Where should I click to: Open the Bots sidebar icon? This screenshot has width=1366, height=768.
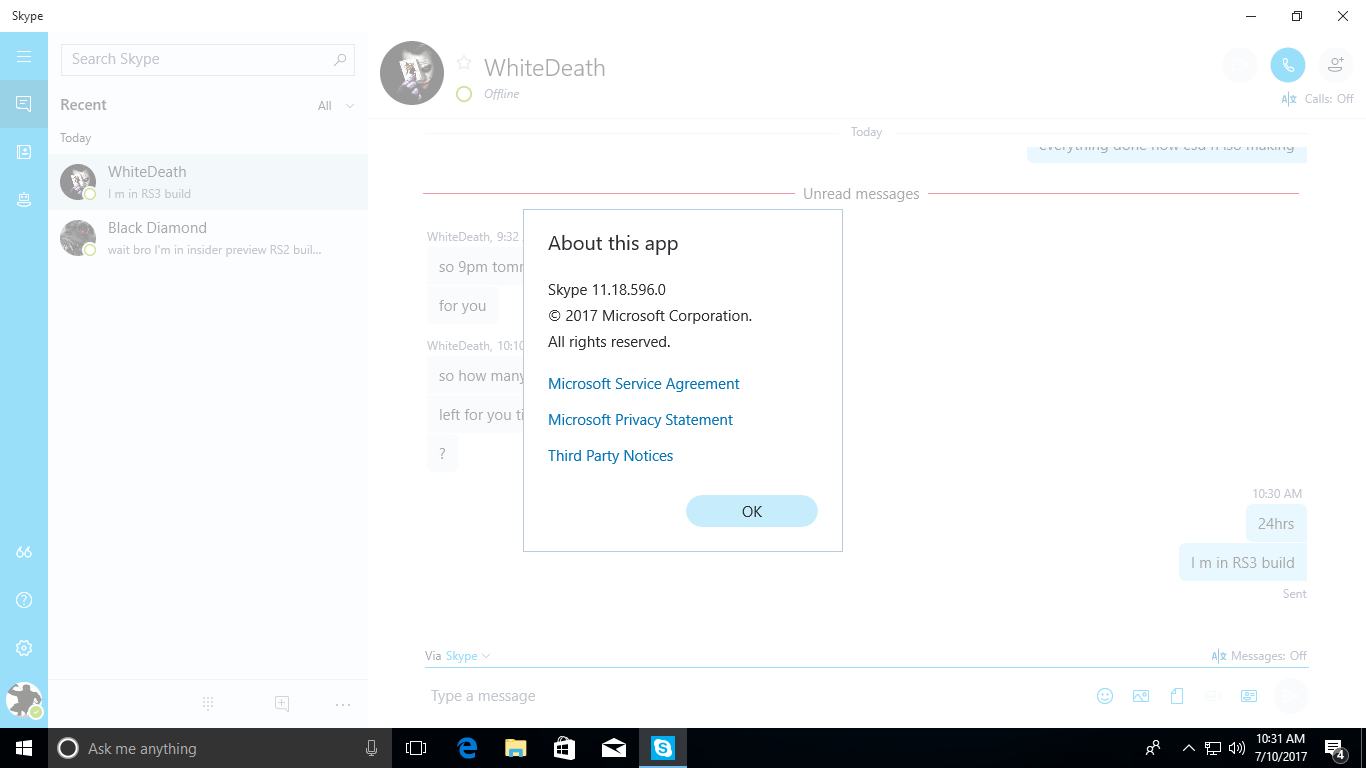(x=24, y=200)
